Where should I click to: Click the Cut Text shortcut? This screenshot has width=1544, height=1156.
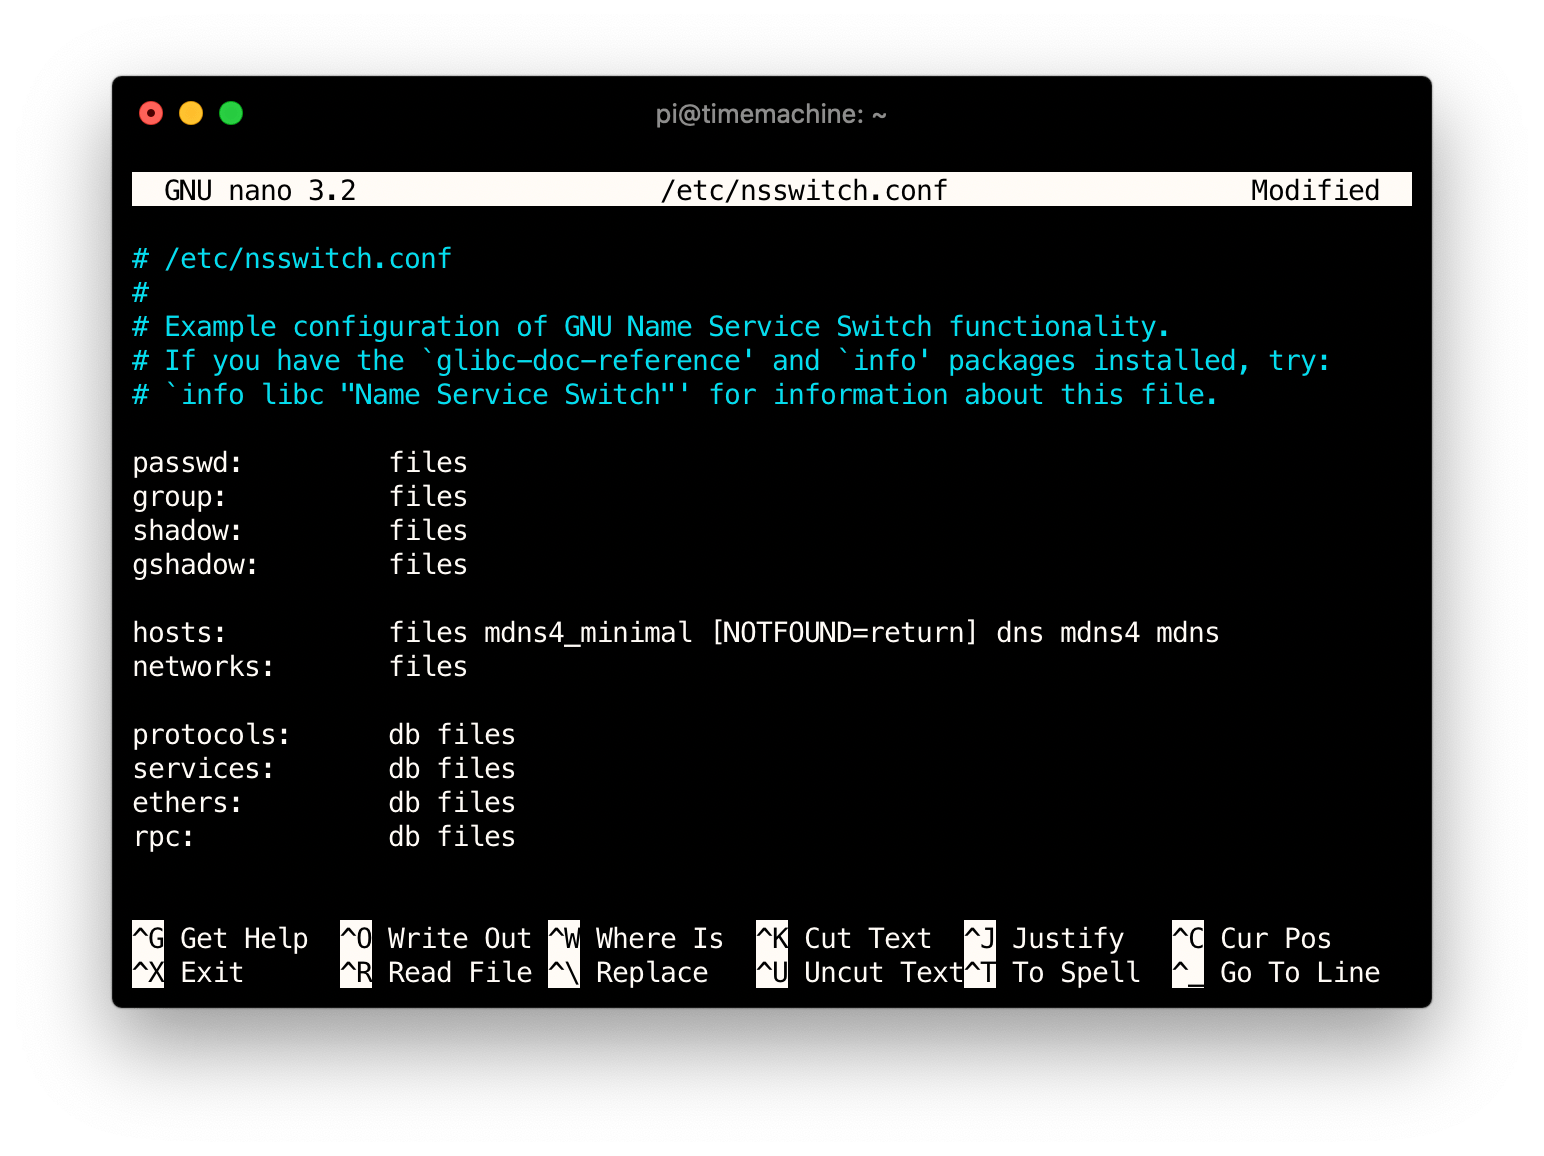pos(866,938)
